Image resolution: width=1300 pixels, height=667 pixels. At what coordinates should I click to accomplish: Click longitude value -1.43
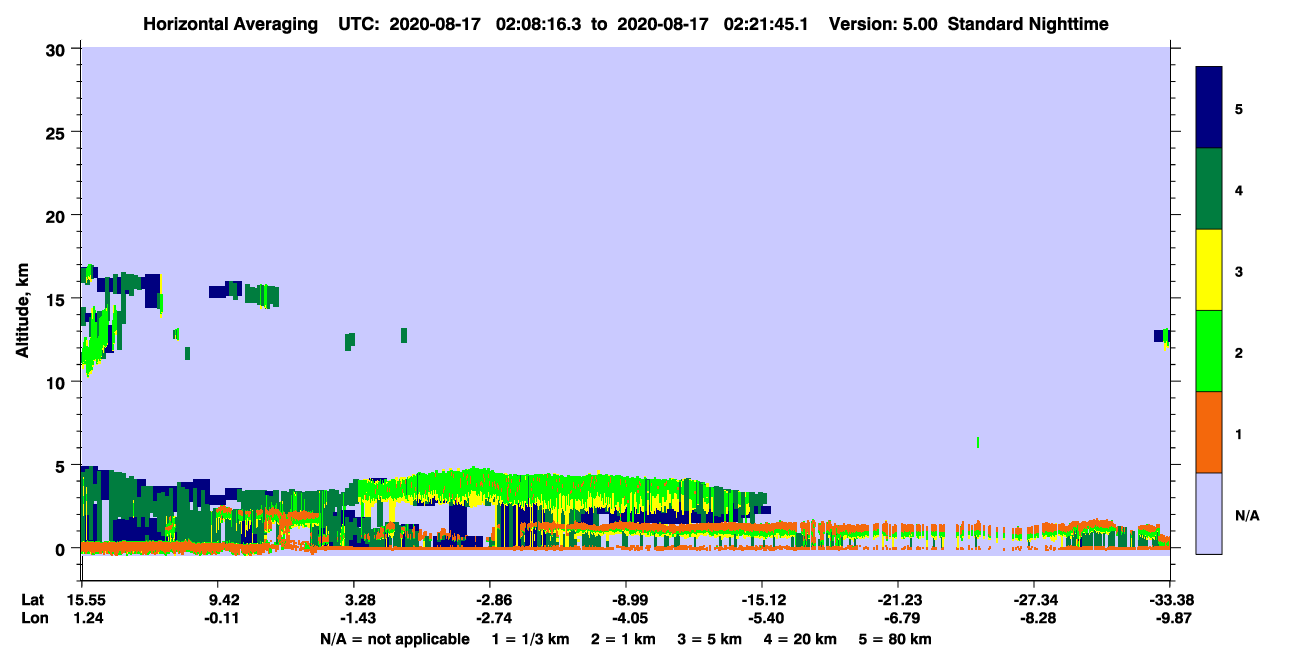(358, 619)
